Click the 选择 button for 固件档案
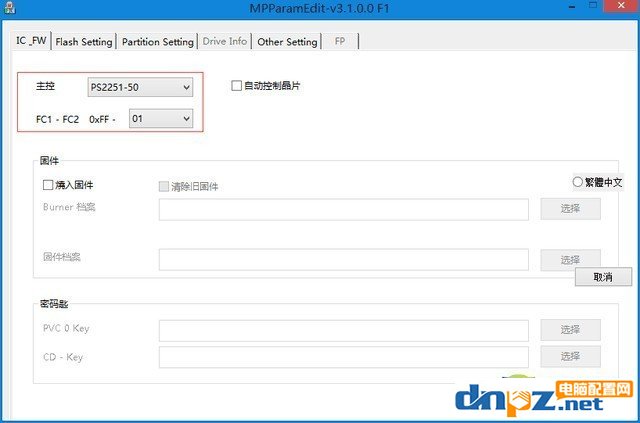This screenshot has width=640, height=423. 570,260
